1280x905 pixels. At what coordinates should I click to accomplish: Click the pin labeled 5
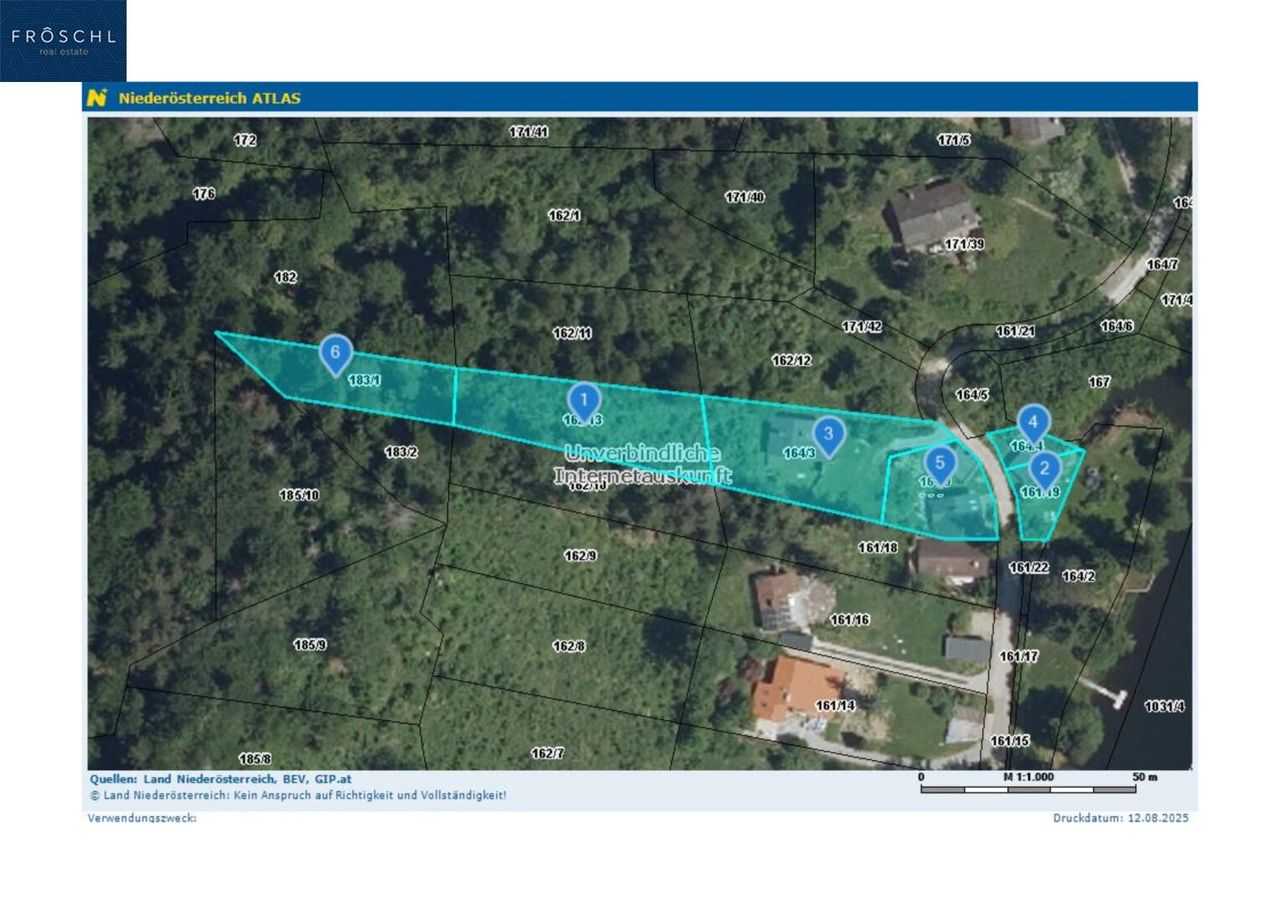click(x=939, y=463)
